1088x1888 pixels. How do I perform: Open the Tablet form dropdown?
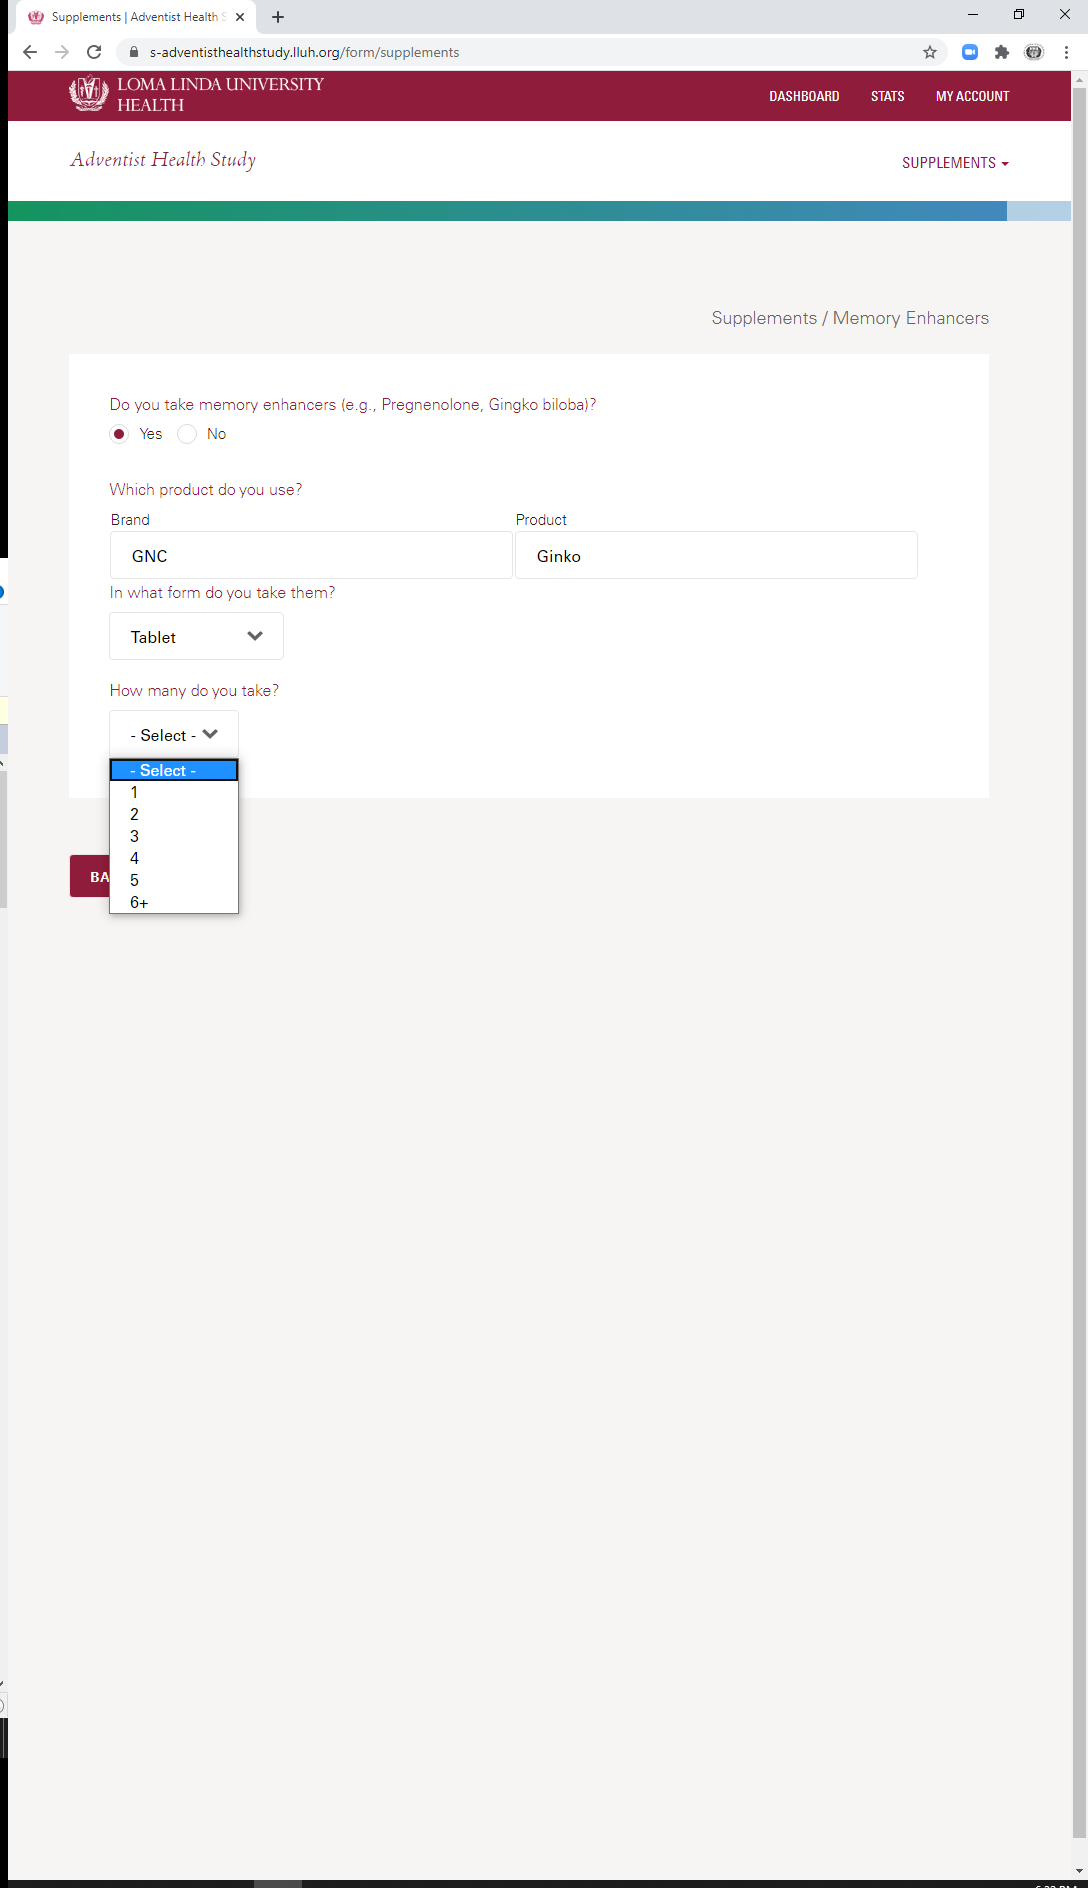196,636
